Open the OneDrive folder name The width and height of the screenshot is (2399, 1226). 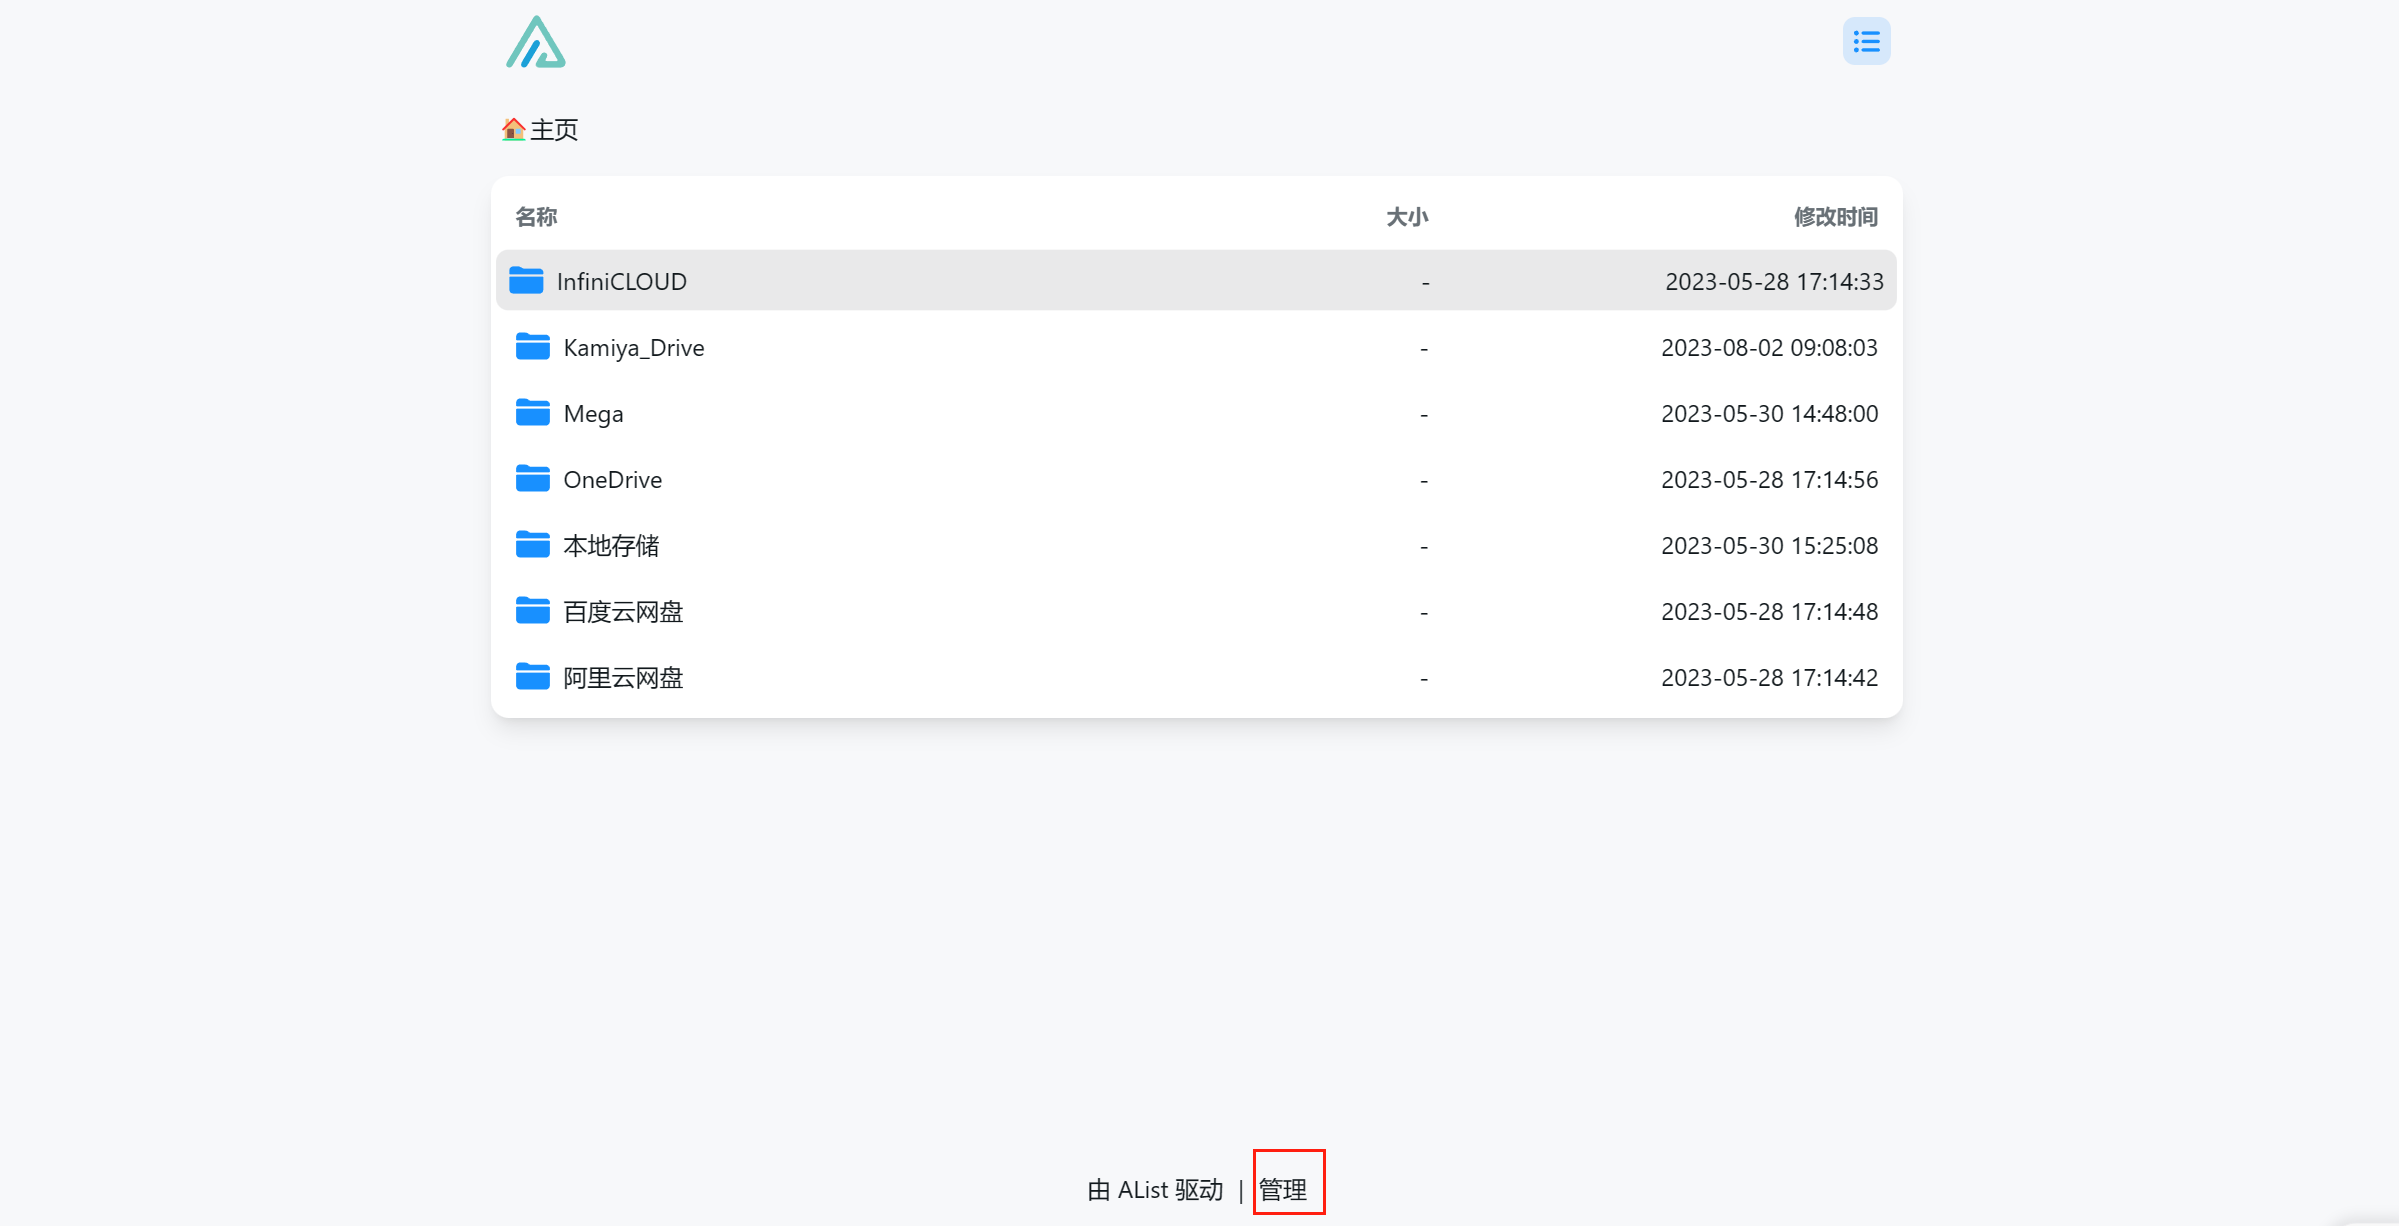pyautogui.click(x=612, y=480)
